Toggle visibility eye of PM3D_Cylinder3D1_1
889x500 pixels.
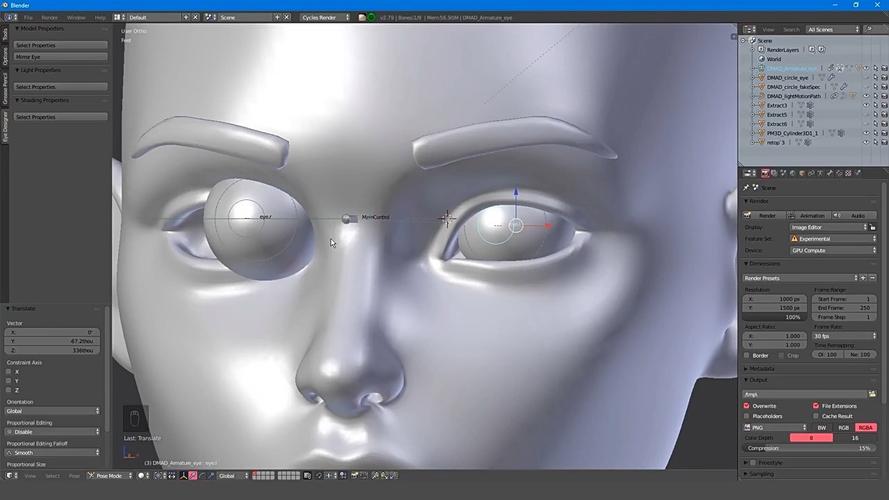tap(866, 133)
